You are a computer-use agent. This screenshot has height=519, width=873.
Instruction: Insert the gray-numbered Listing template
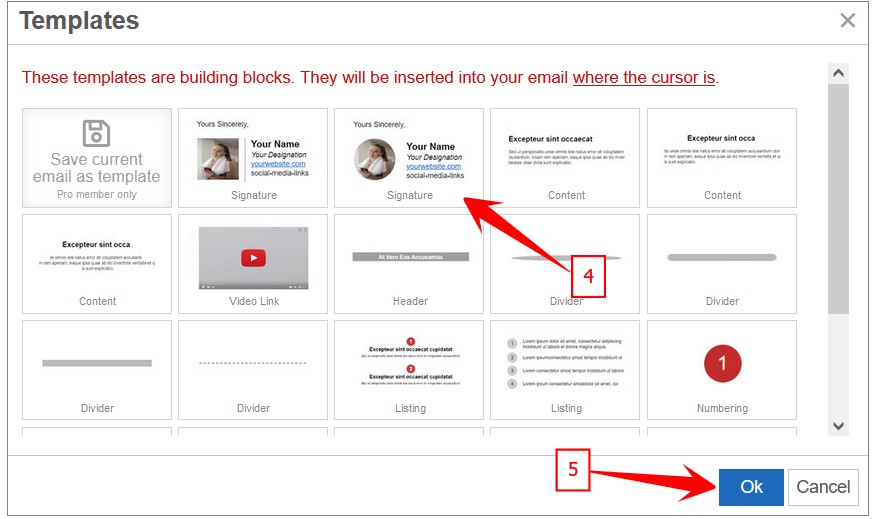click(566, 370)
